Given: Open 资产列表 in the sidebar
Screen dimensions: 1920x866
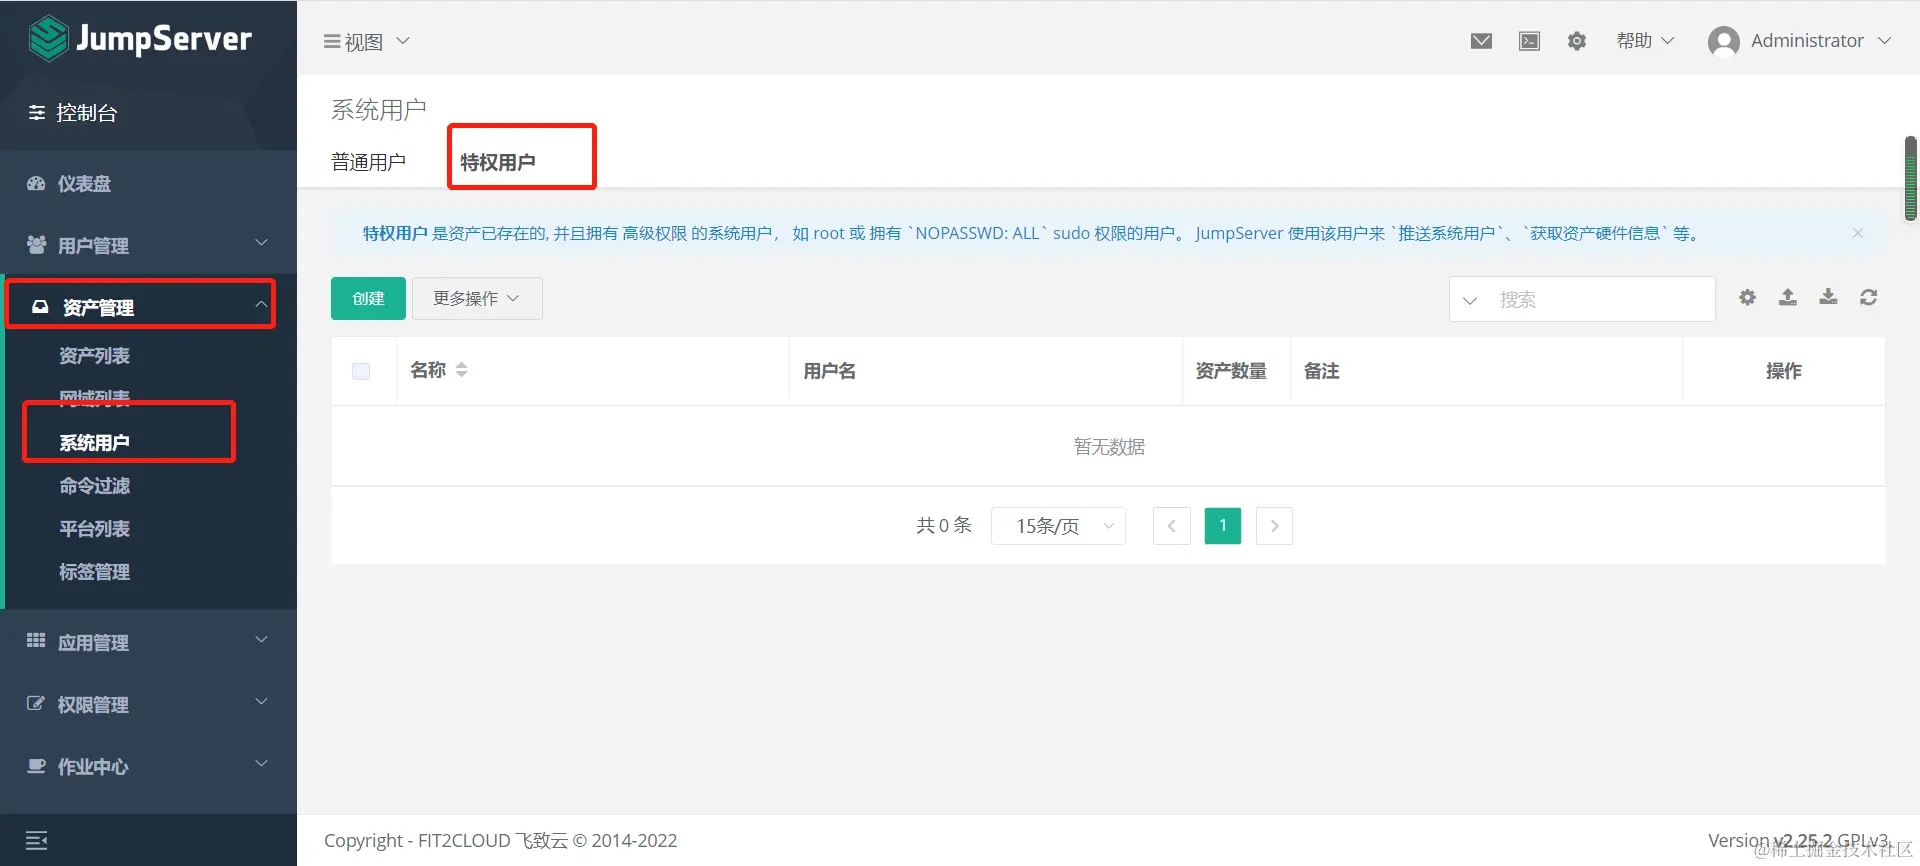Looking at the screenshot, I should [x=94, y=356].
